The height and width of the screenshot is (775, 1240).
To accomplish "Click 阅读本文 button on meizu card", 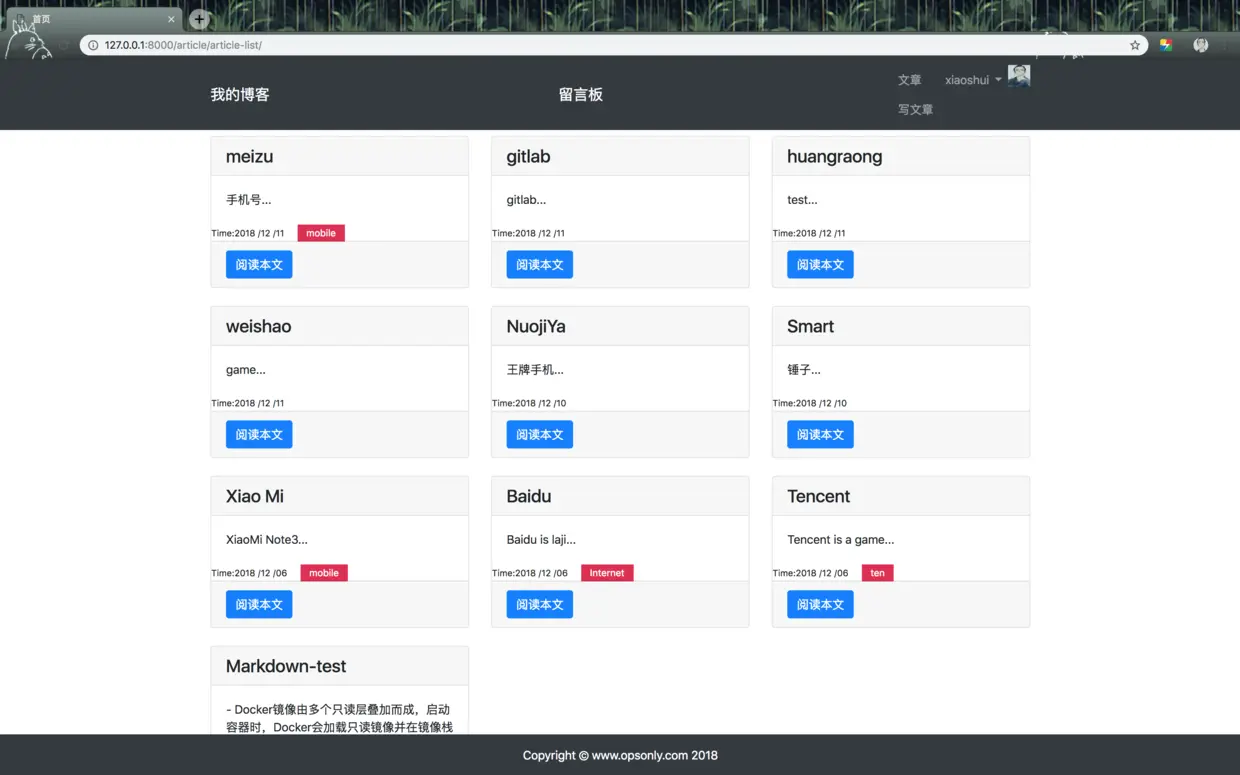I will pyautogui.click(x=259, y=265).
